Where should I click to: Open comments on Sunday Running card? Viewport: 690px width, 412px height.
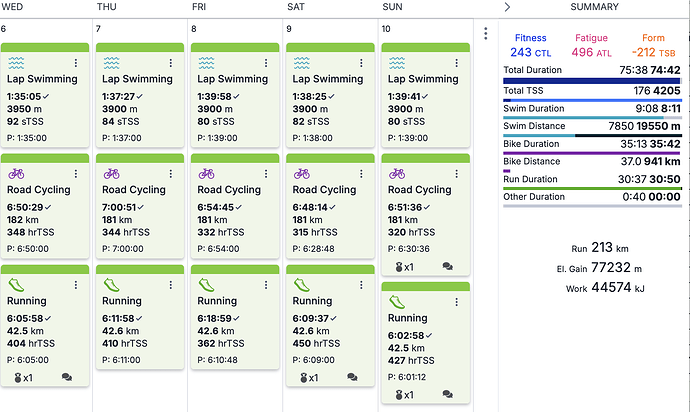[x=448, y=394]
